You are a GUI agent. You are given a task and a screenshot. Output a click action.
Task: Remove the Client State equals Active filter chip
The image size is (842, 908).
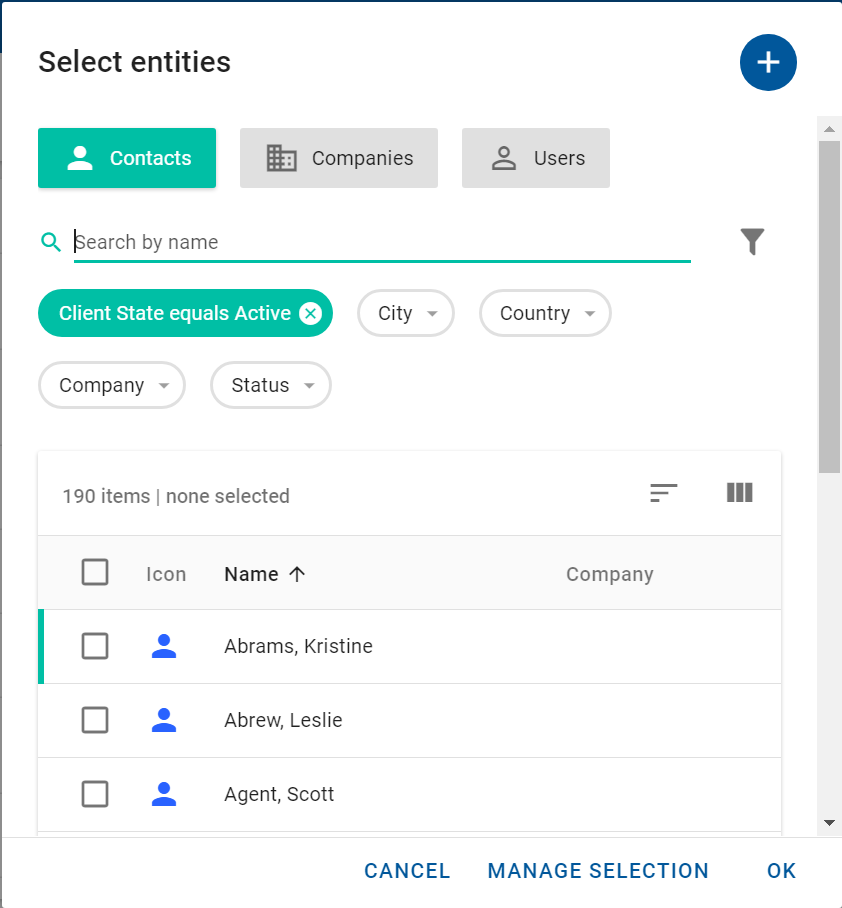click(x=311, y=313)
